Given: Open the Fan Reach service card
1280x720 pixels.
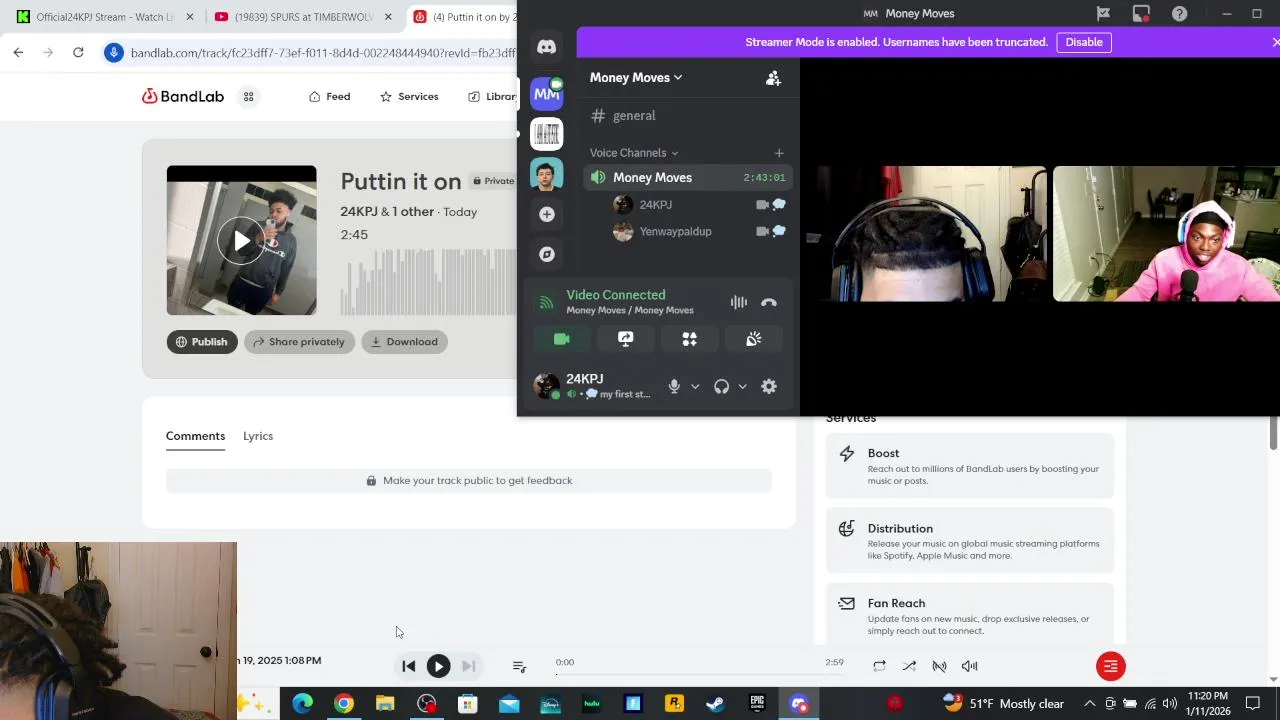Looking at the screenshot, I should tap(969, 614).
